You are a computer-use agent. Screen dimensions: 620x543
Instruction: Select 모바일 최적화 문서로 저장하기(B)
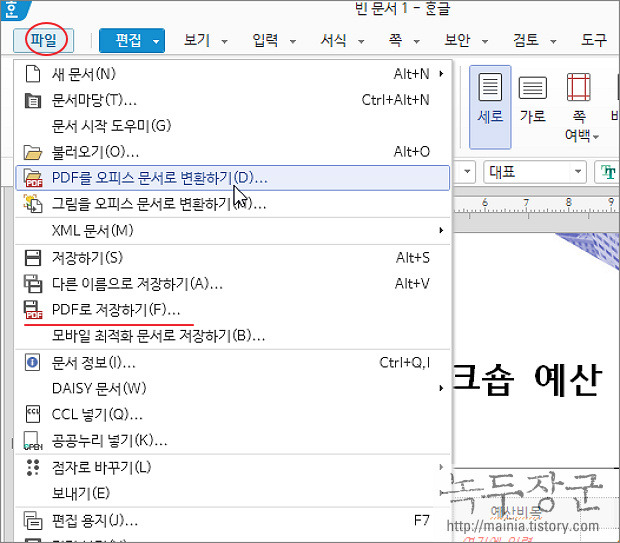click(x=232, y=336)
